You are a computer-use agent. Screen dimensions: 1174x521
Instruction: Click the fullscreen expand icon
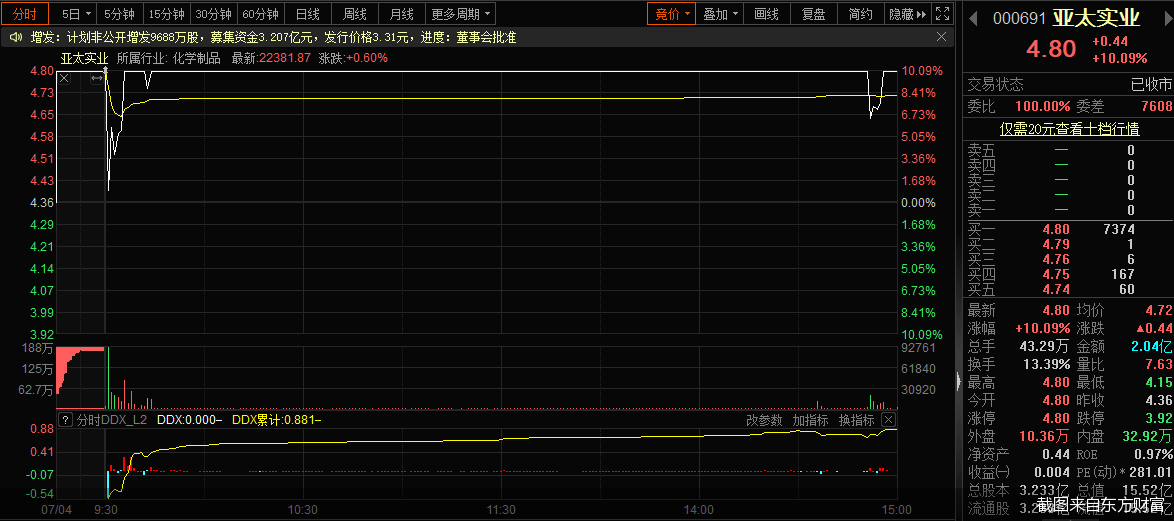(942, 14)
